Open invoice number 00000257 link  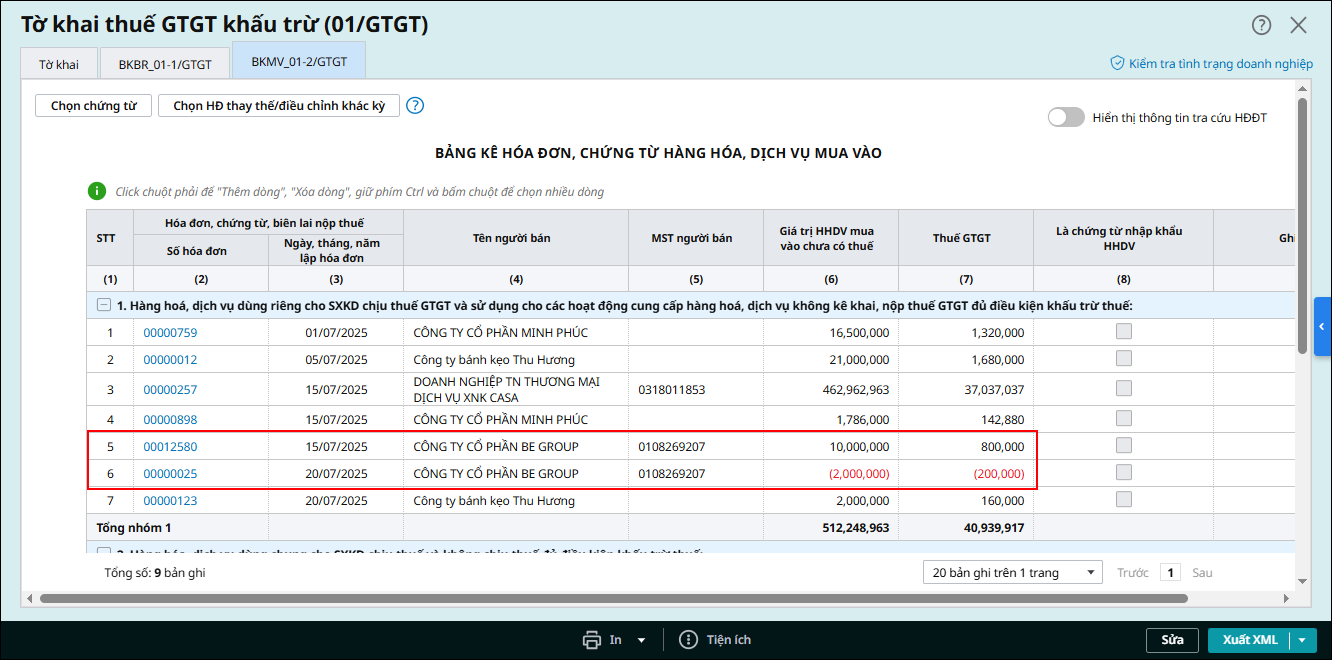point(170,389)
